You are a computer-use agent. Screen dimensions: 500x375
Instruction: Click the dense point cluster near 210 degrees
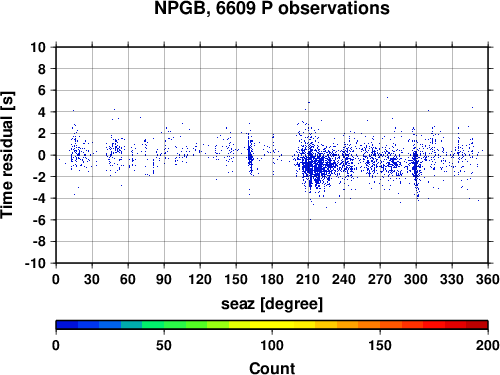[313, 165]
